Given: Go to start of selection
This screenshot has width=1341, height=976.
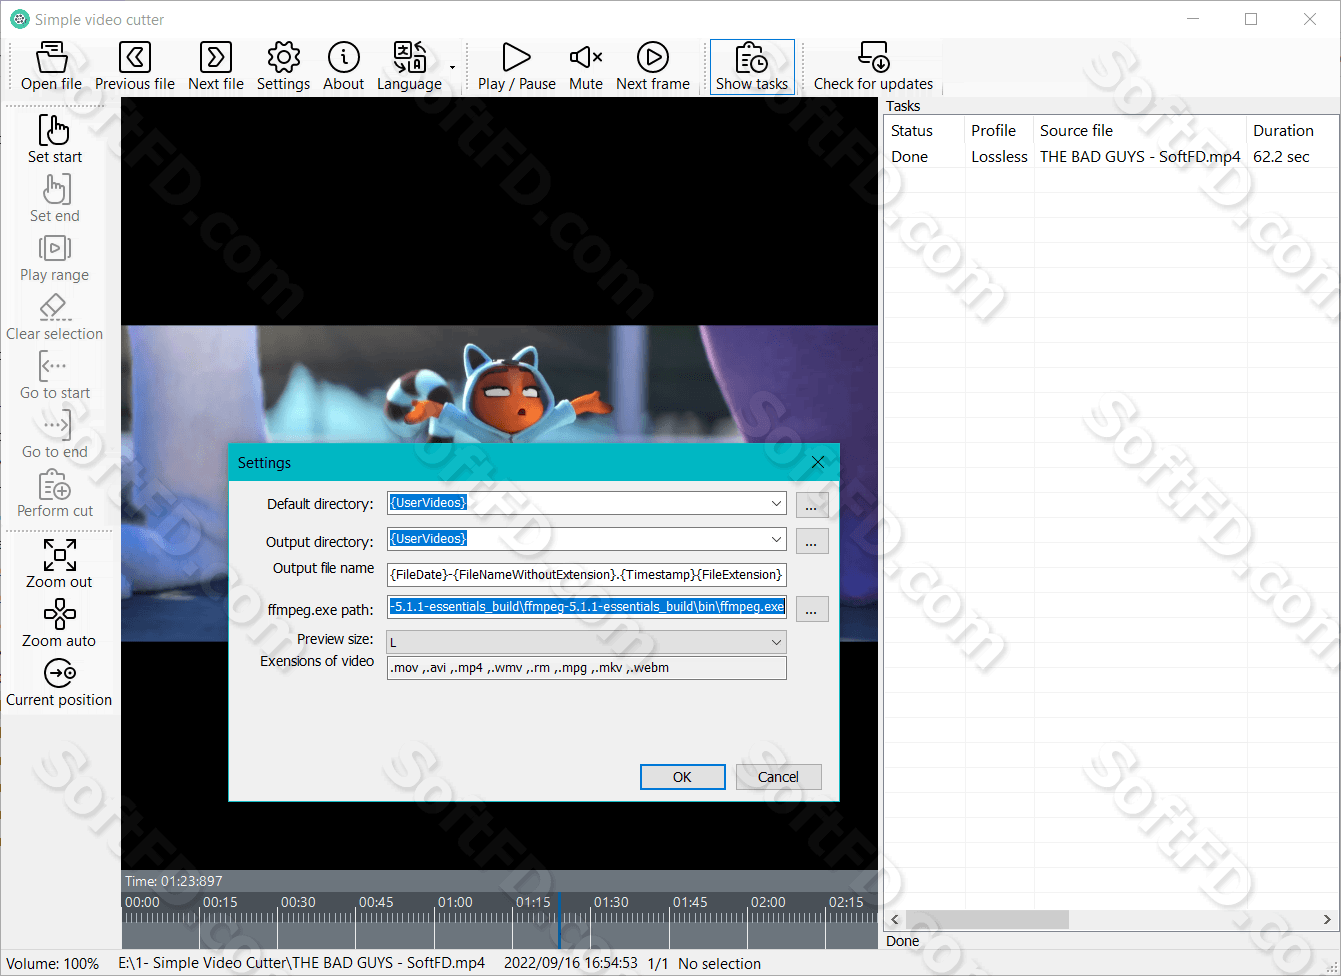Looking at the screenshot, I should tap(55, 375).
